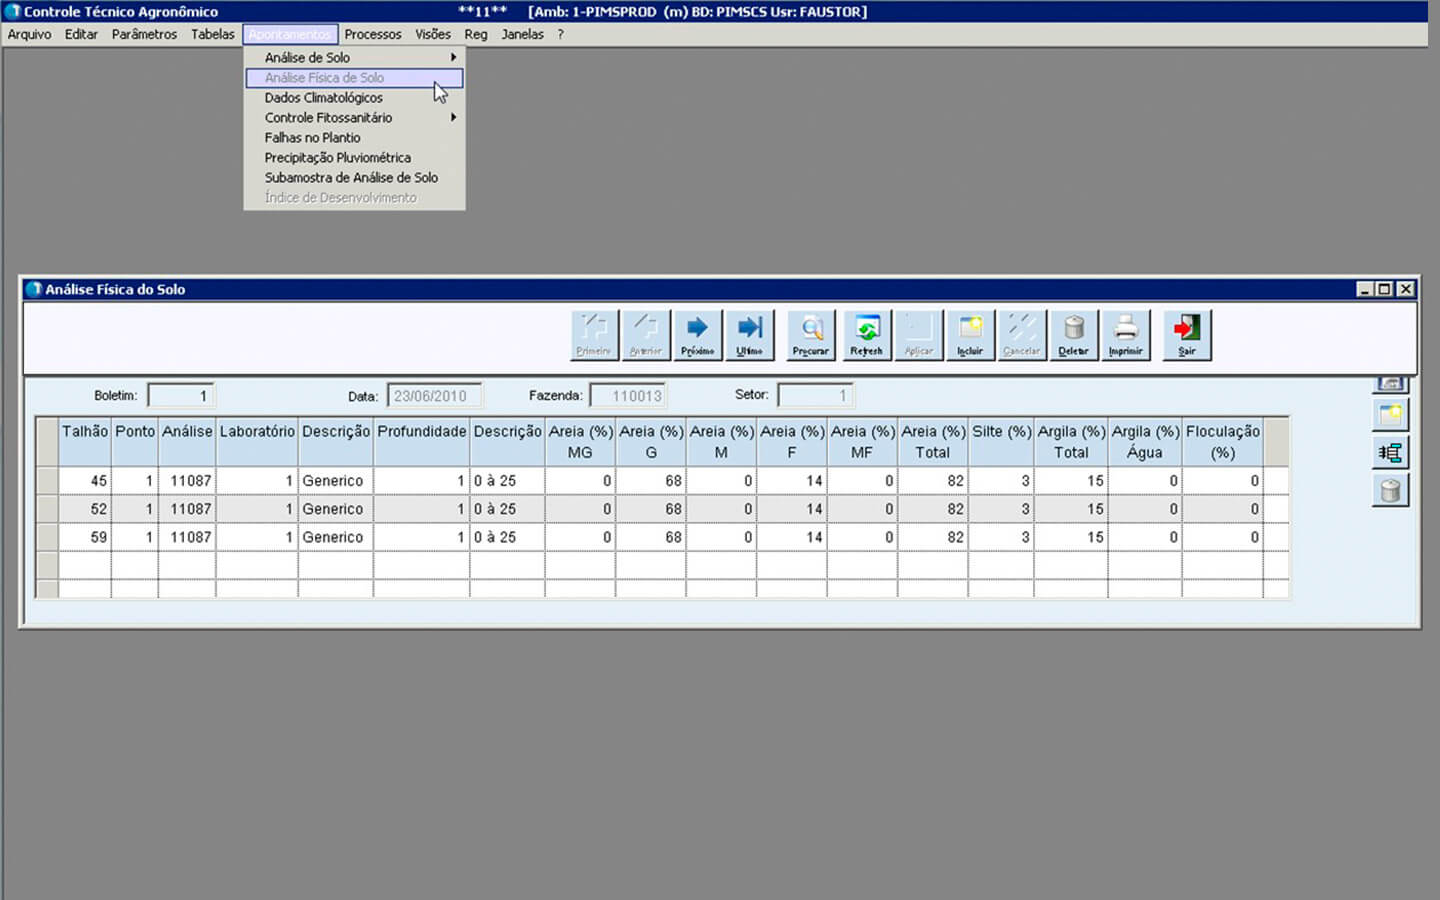Click the Deletar trash can icon
1440x900 pixels.
click(x=1074, y=334)
